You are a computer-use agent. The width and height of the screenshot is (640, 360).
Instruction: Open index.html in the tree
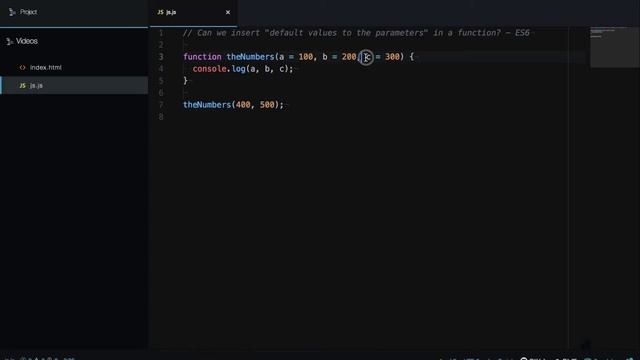click(x=45, y=67)
